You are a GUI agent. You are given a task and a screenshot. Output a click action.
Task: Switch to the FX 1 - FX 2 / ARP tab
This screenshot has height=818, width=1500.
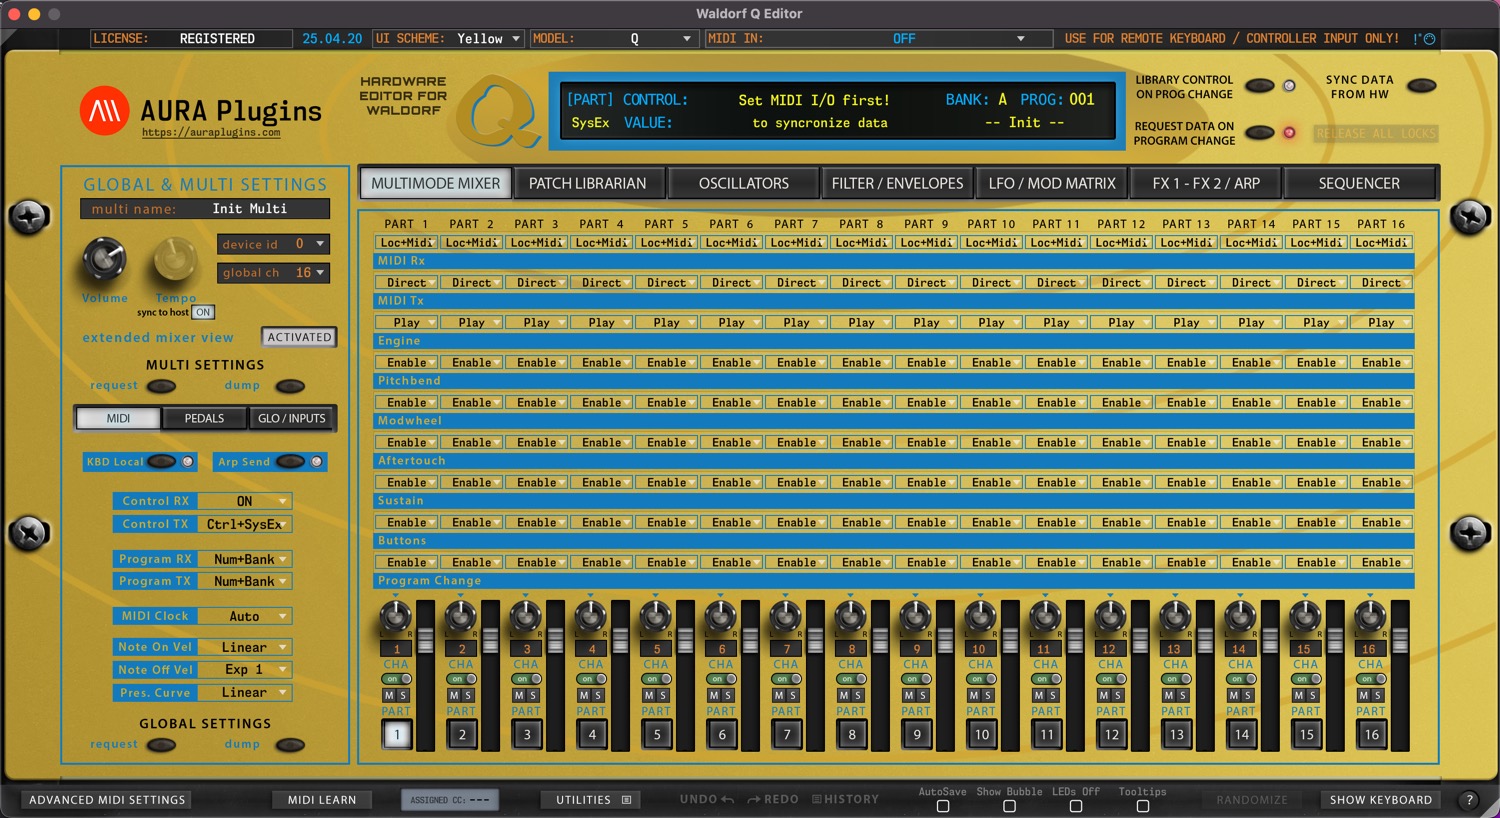pyautogui.click(x=1206, y=184)
